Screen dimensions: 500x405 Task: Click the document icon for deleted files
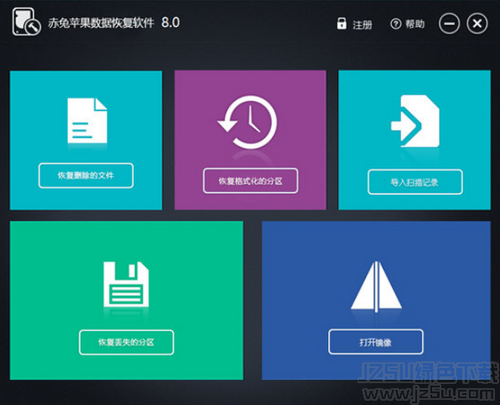(x=87, y=120)
